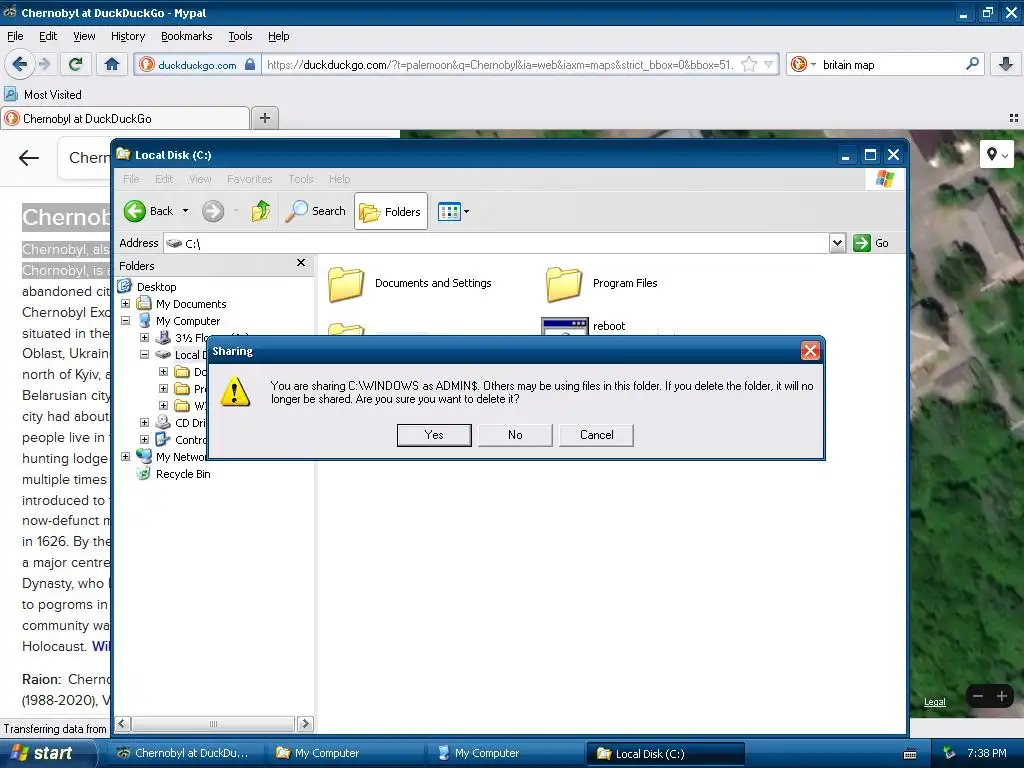Select the reboot file icon
This screenshot has height=768, width=1024.
point(564,327)
